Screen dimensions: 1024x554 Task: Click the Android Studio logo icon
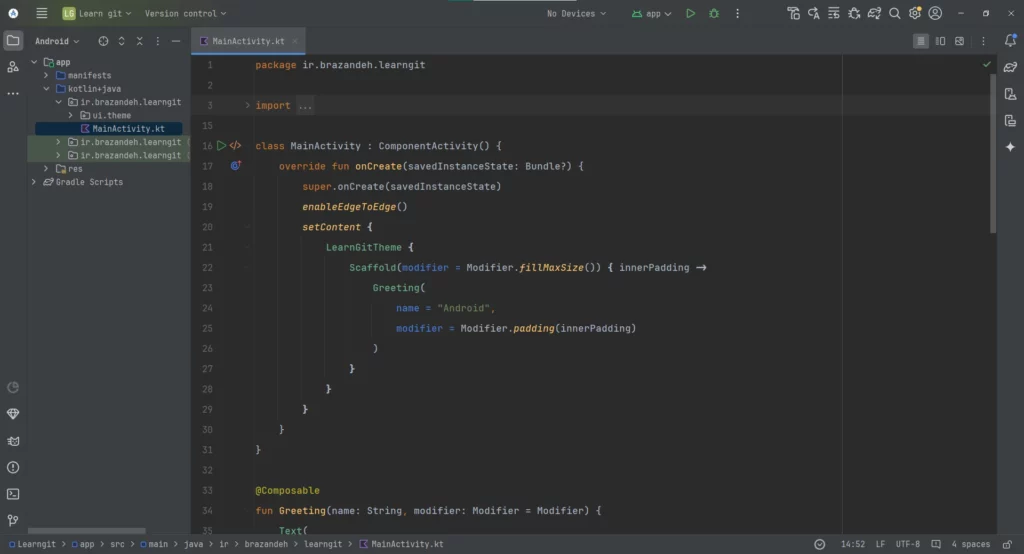[x=13, y=13]
